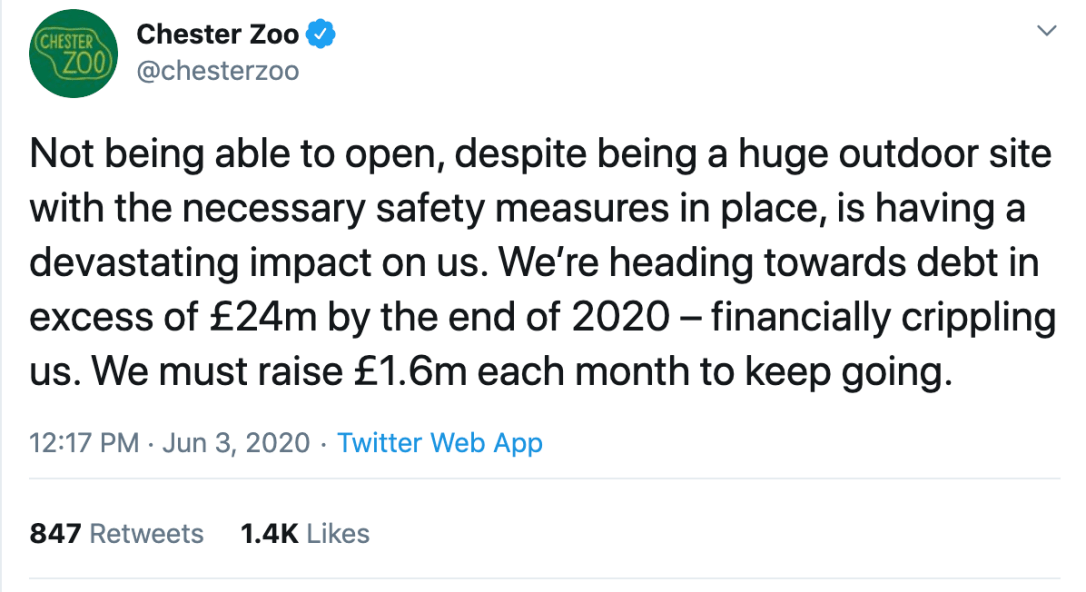
Task: Click the @chesterzoo username handle
Action: coord(218,70)
